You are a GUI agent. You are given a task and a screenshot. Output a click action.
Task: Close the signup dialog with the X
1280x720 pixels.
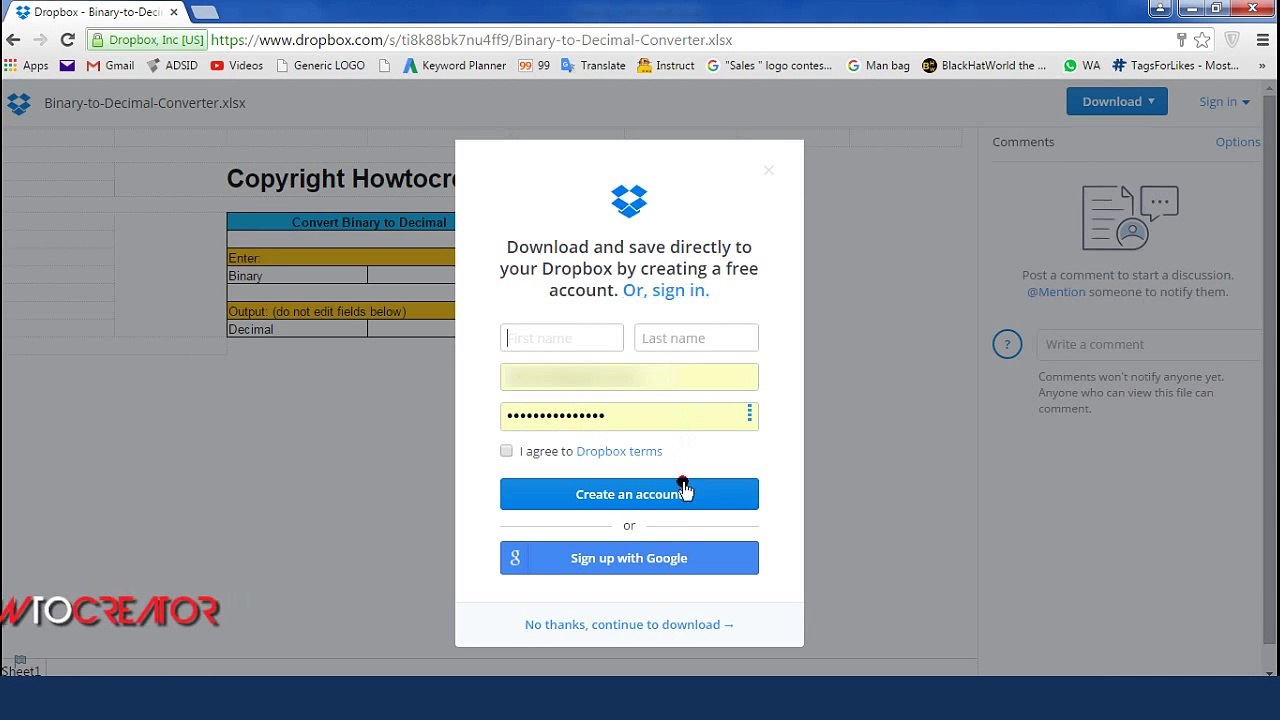click(769, 170)
